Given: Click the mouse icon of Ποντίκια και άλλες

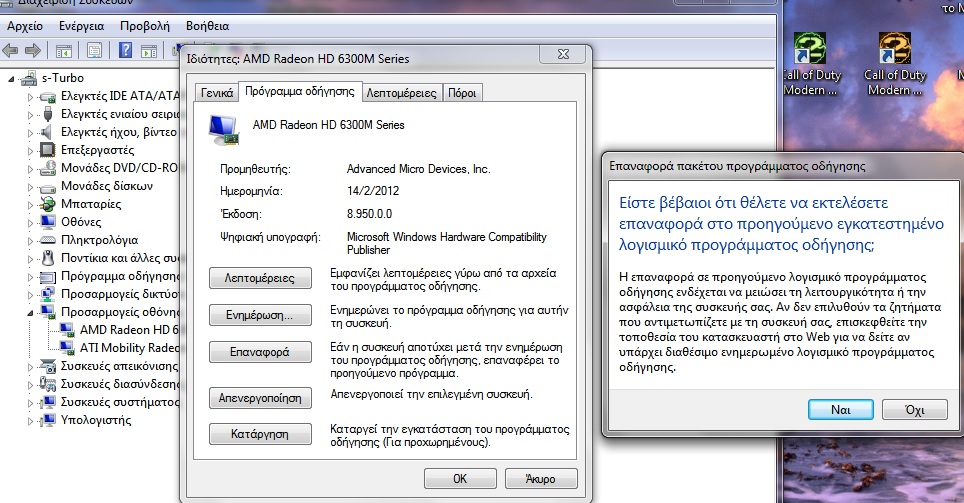Looking at the screenshot, I should point(47,258).
